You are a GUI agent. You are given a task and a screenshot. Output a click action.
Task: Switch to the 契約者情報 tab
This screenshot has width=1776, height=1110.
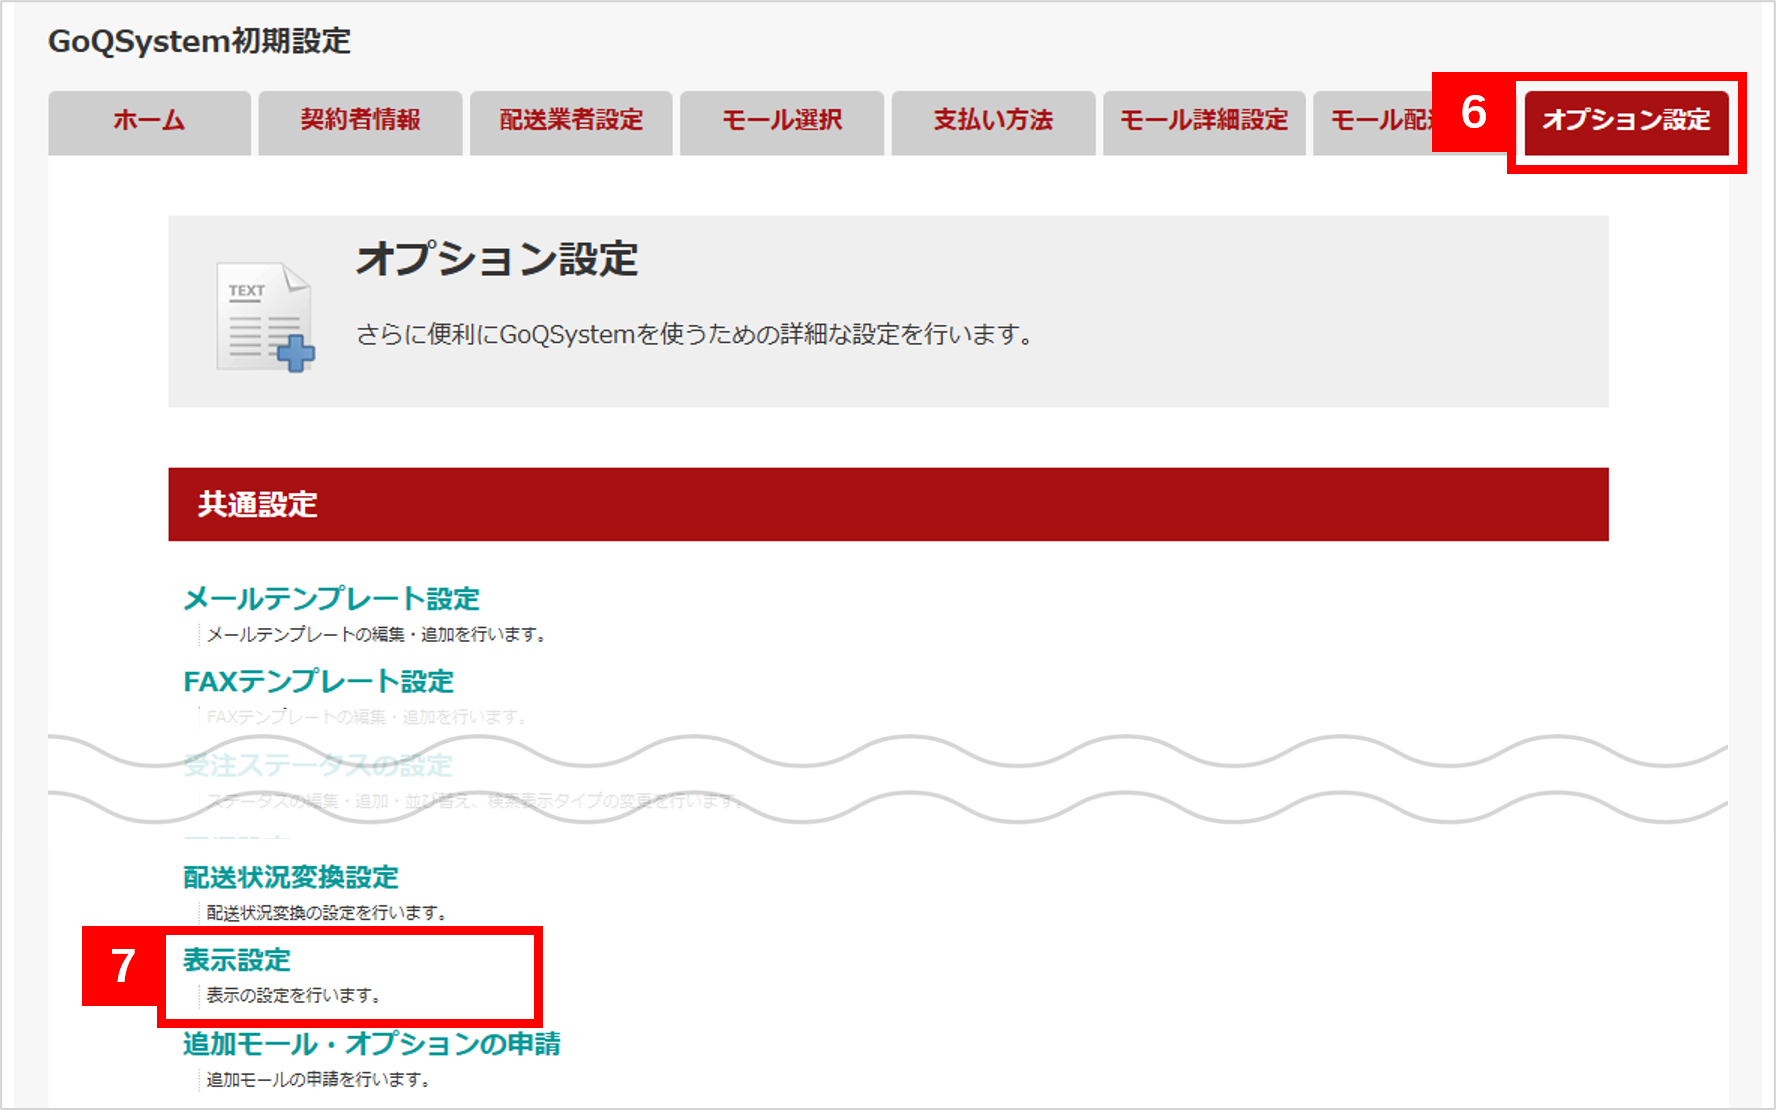pos(360,121)
